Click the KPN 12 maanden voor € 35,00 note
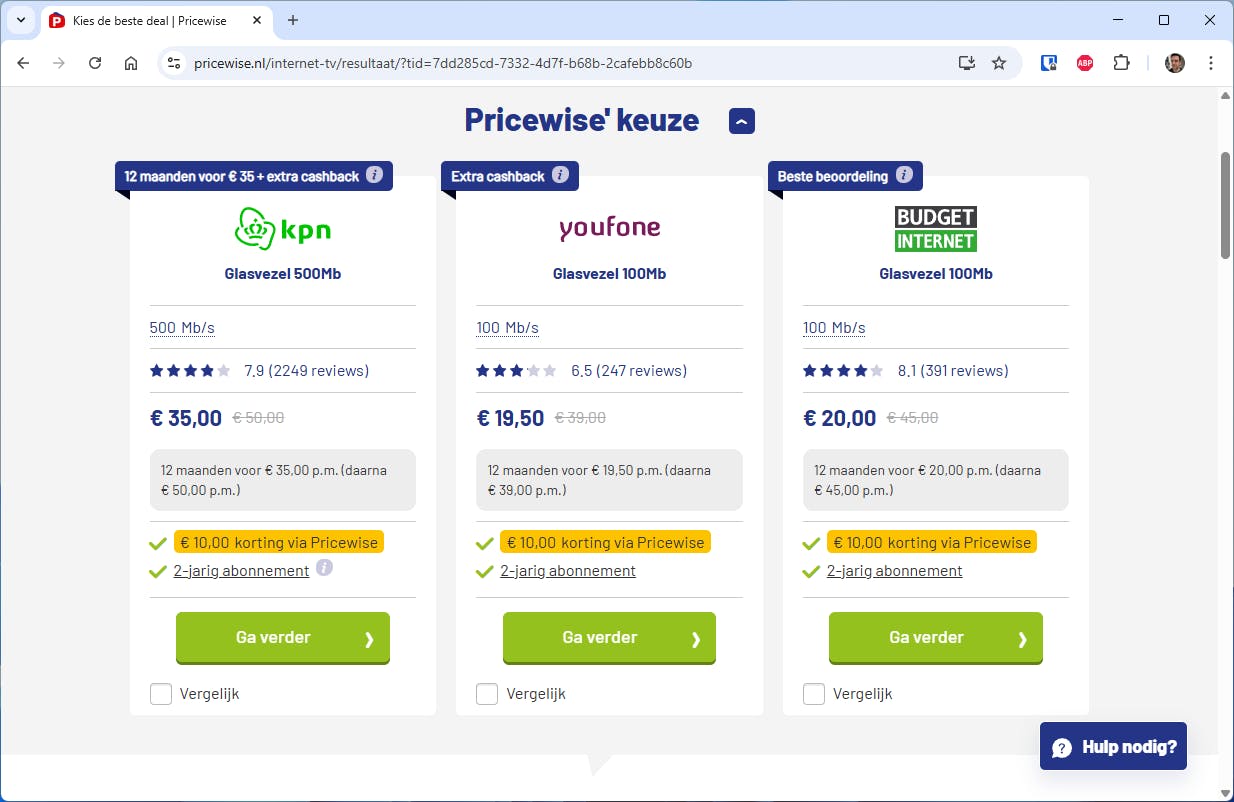The height and width of the screenshot is (802, 1234). click(x=283, y=480)
